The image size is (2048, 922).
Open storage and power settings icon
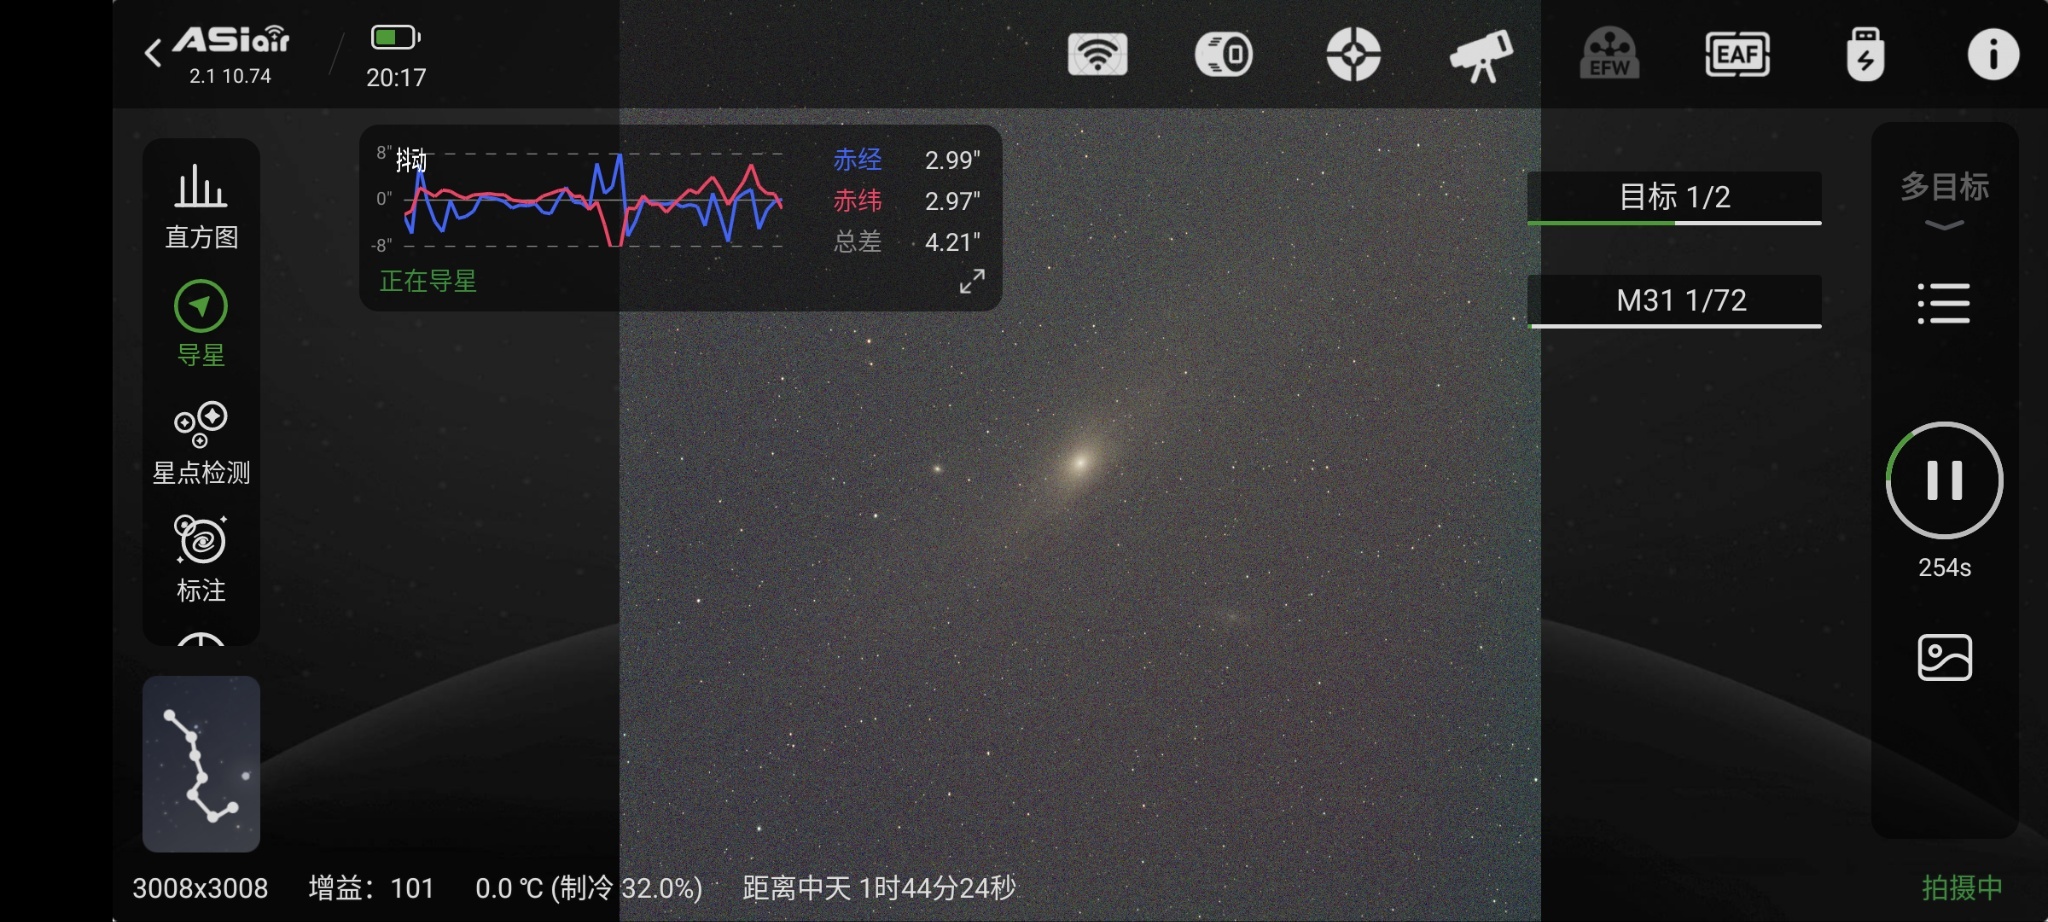point(1865,54)
